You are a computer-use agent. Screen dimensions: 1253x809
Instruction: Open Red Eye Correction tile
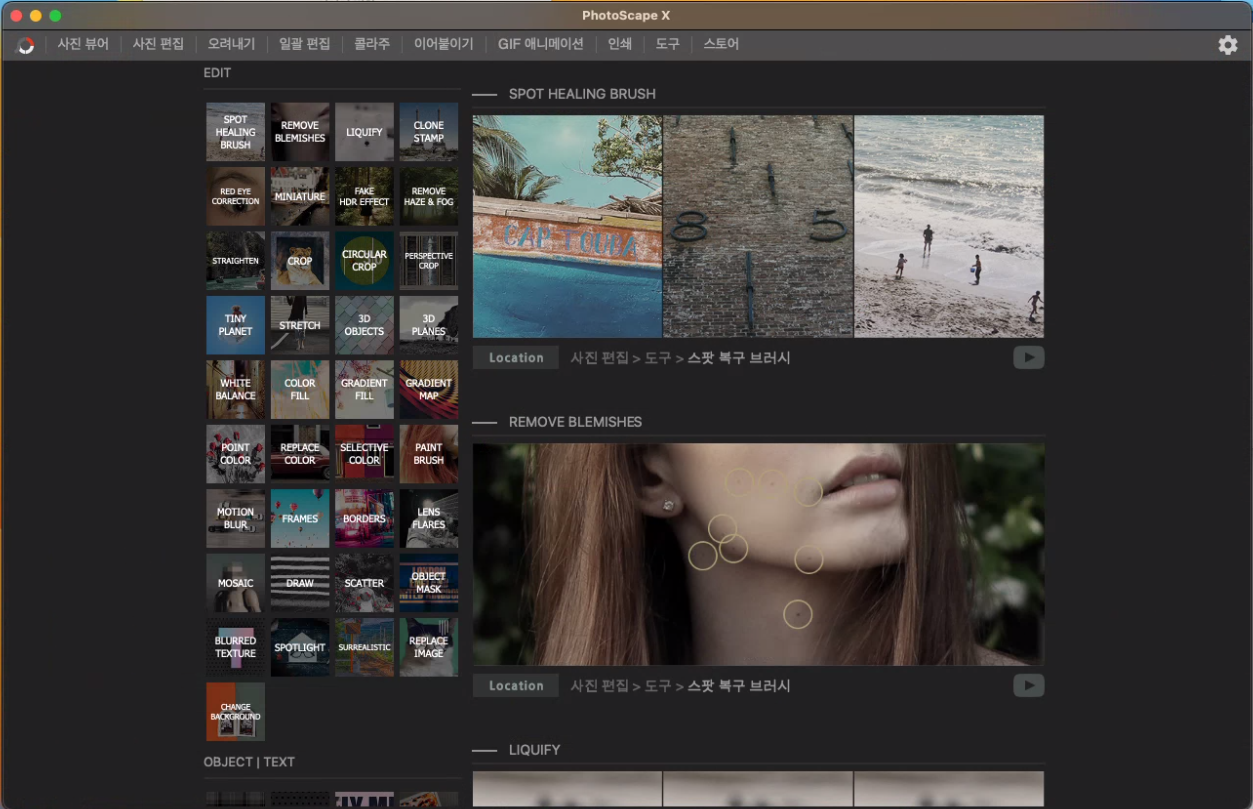235,196
